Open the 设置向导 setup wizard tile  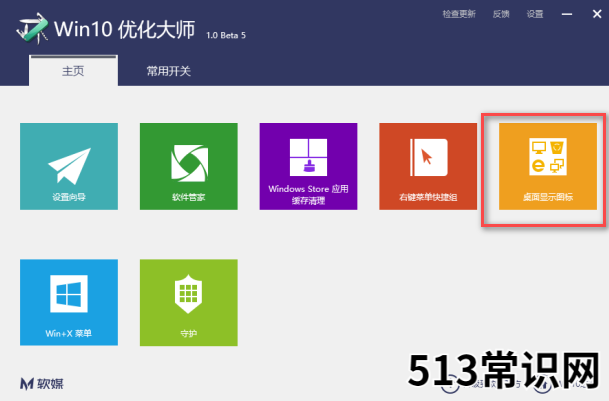tap(69, 166)
